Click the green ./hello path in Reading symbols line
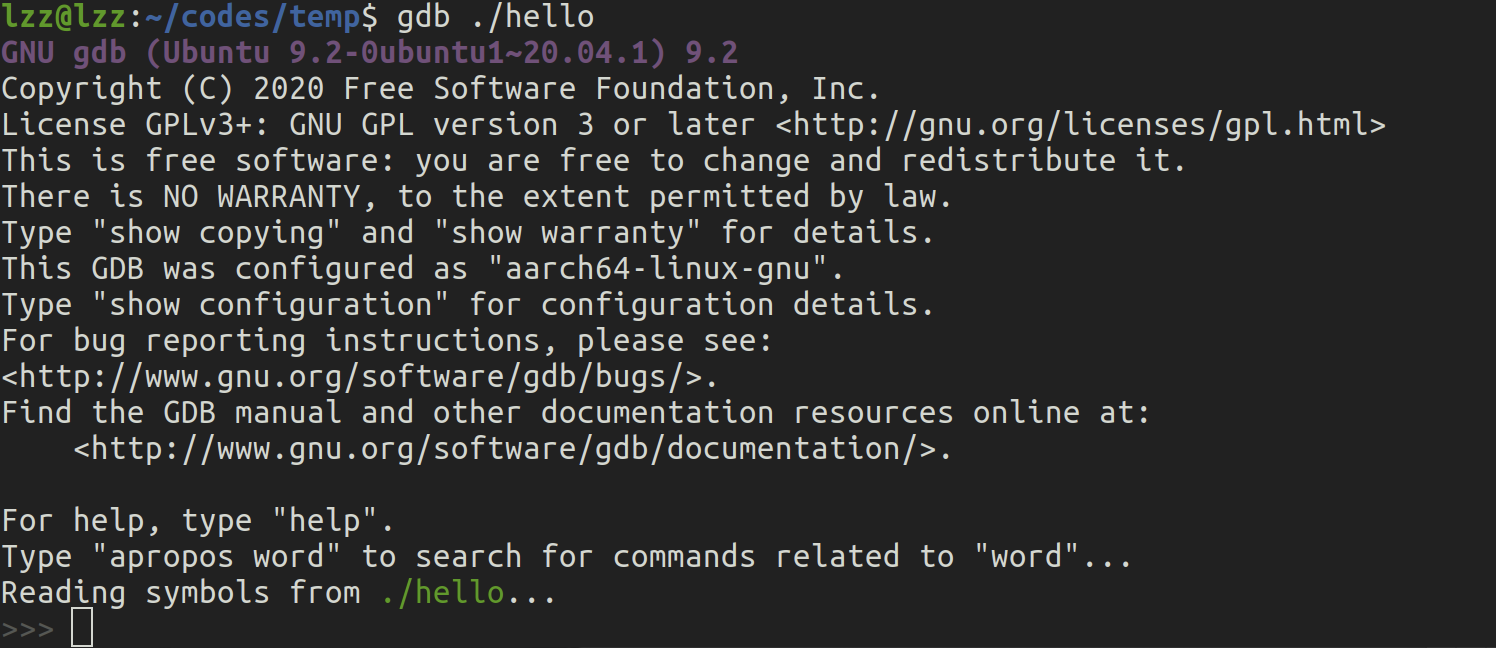The height and width of the screenshot is (648, 1496). (x=443, y=593)
